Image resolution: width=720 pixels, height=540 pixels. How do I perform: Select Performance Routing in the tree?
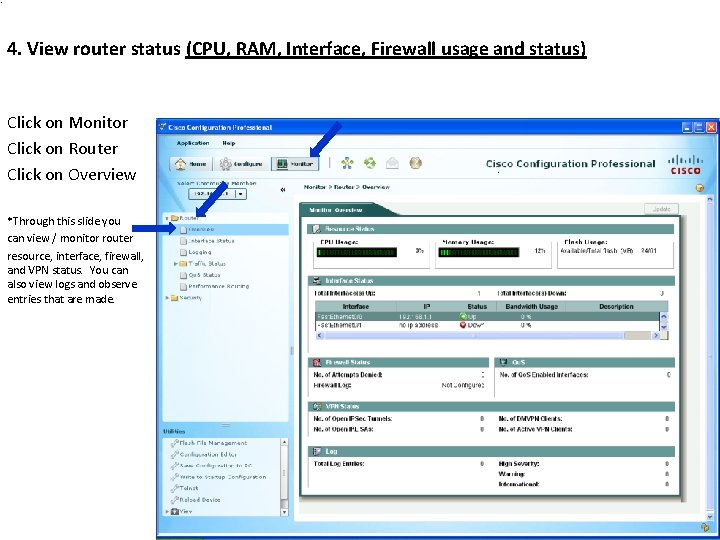pyautogui.click(x=219, y=287)
